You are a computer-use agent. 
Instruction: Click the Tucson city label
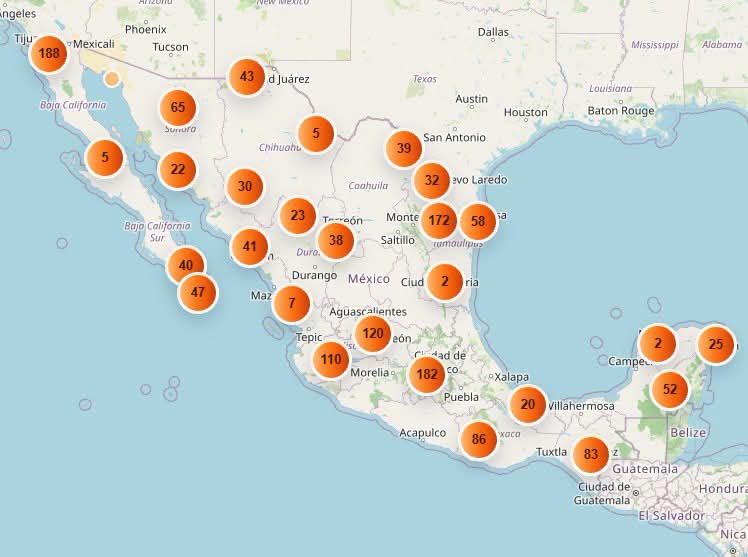click(x=170, y=47)
